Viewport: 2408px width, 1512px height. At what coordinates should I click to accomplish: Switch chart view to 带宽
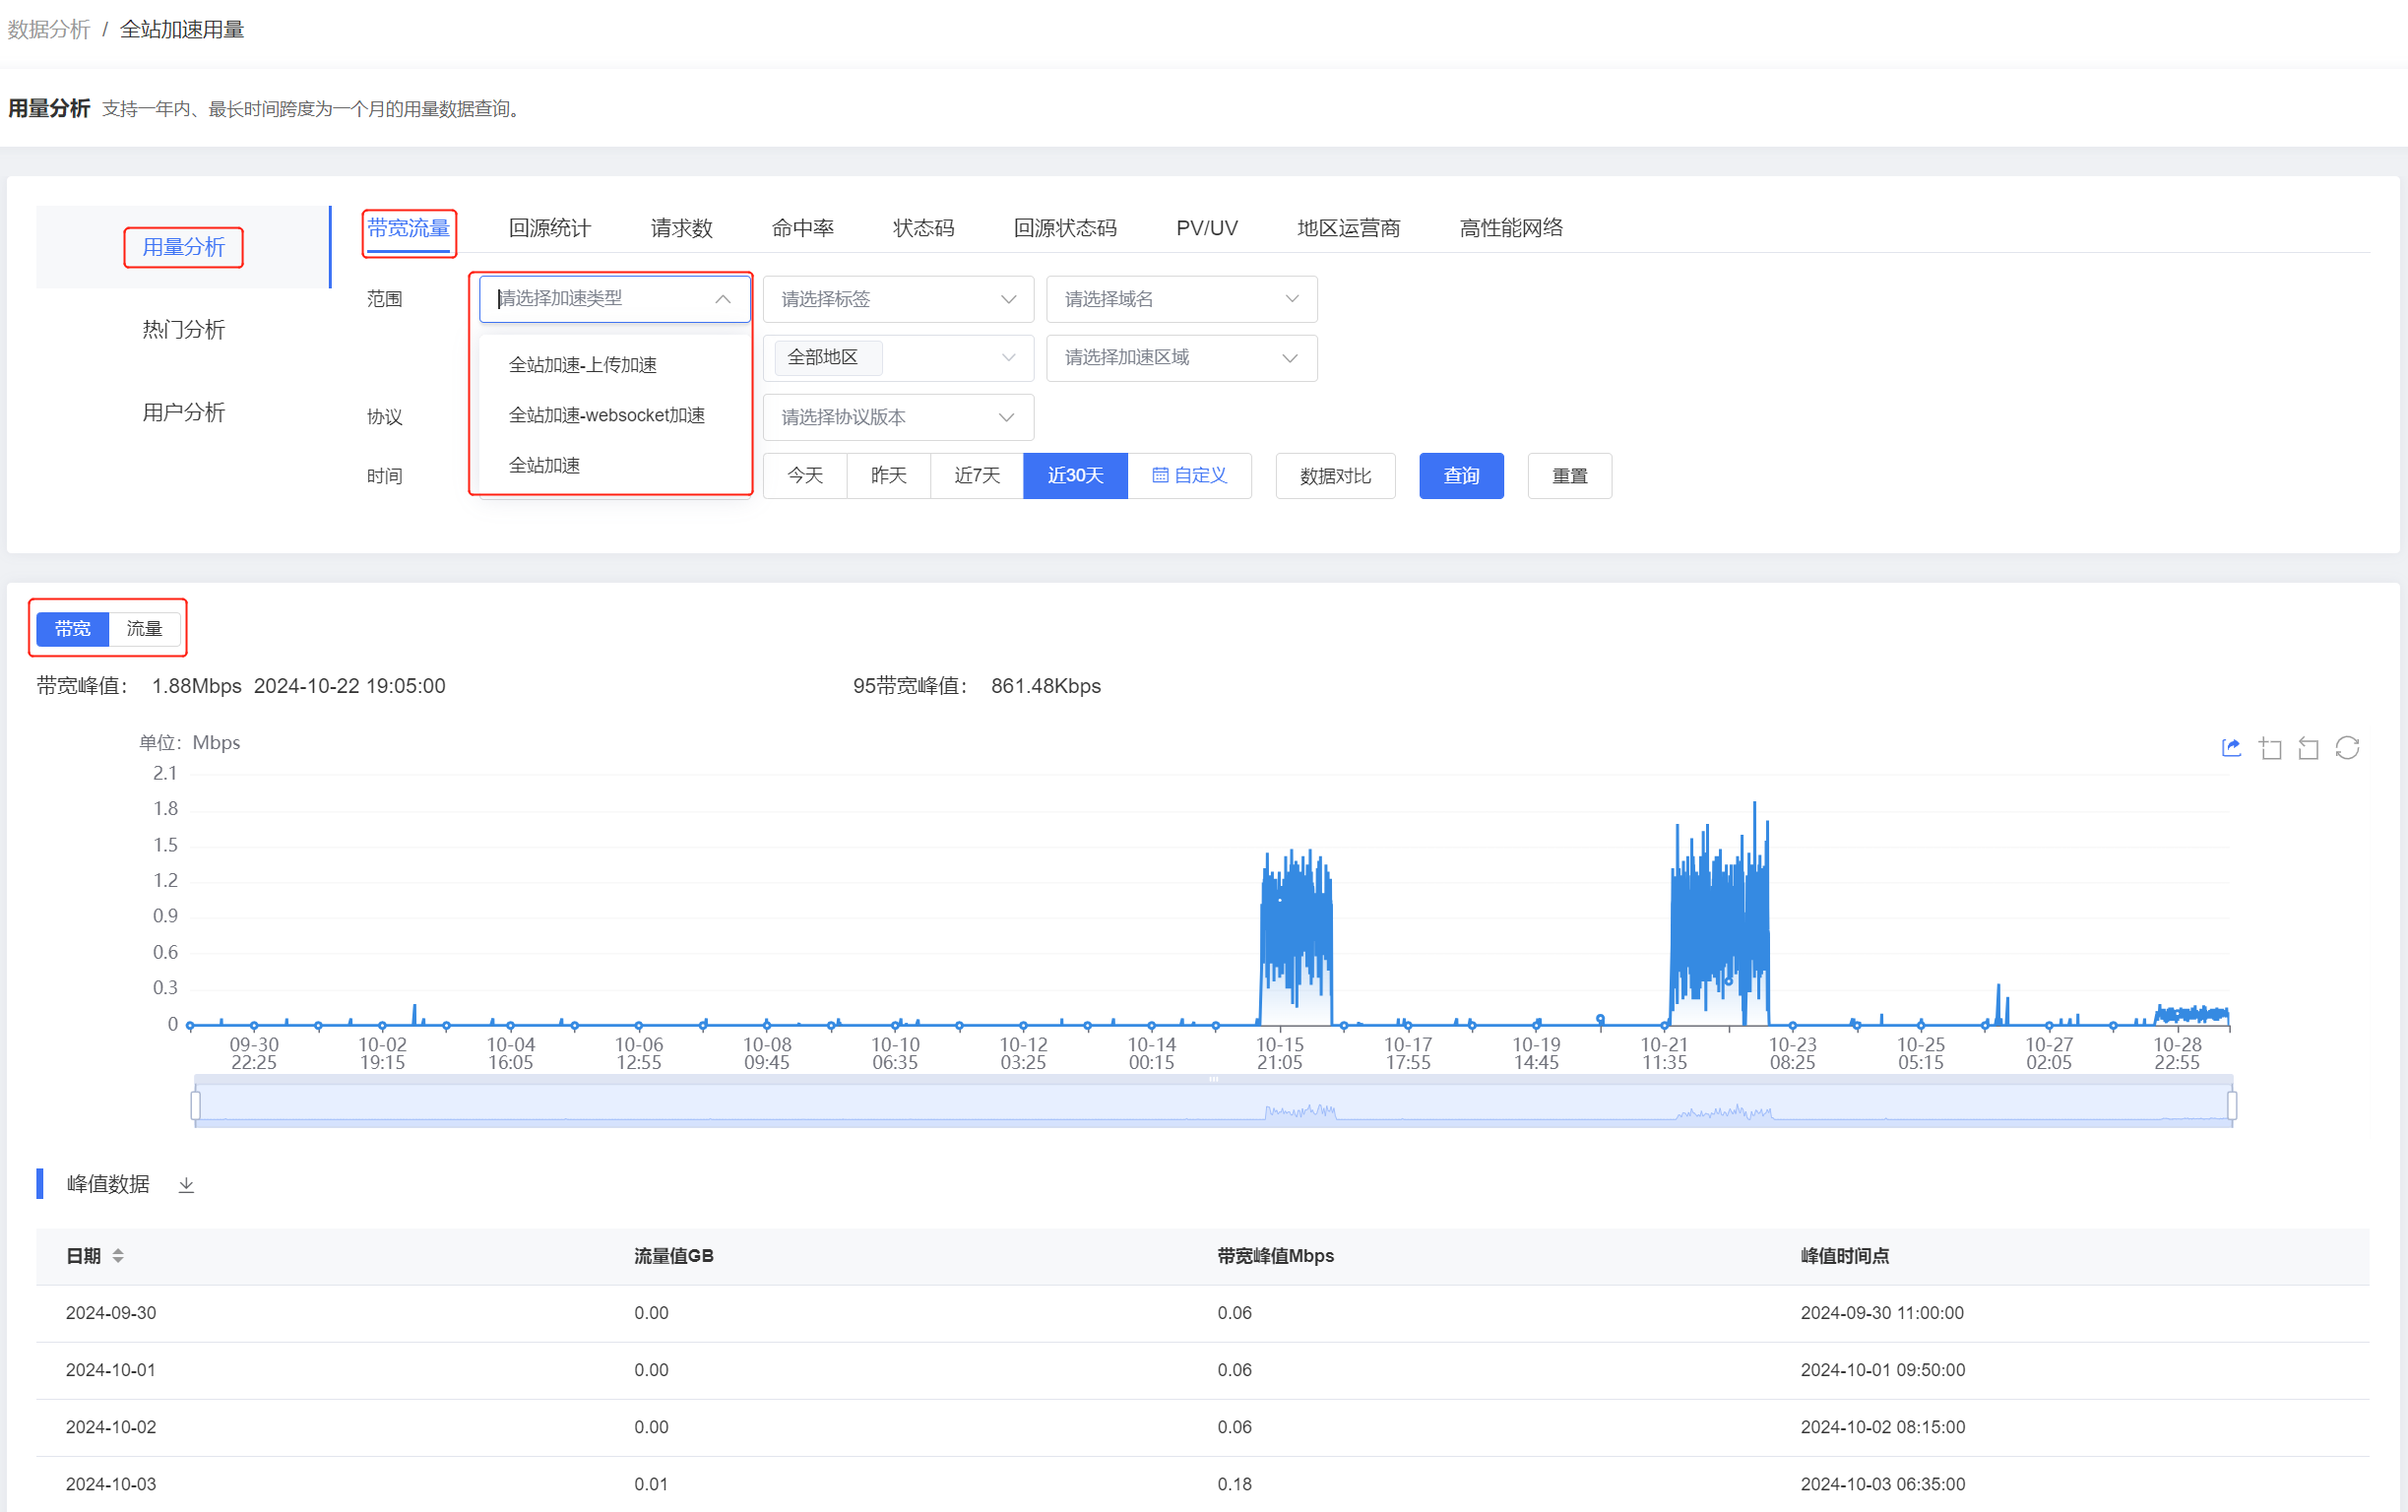pyautogui.click(x=73, y=629)
